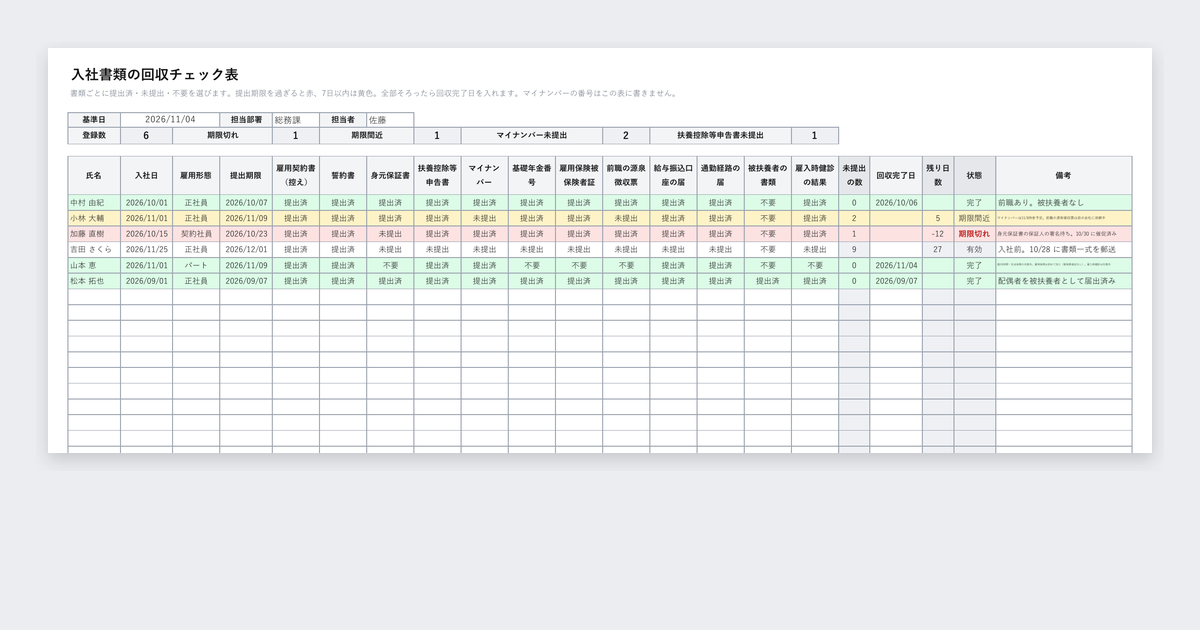
Task: Select the 入社日 column header
Action: 146,175
